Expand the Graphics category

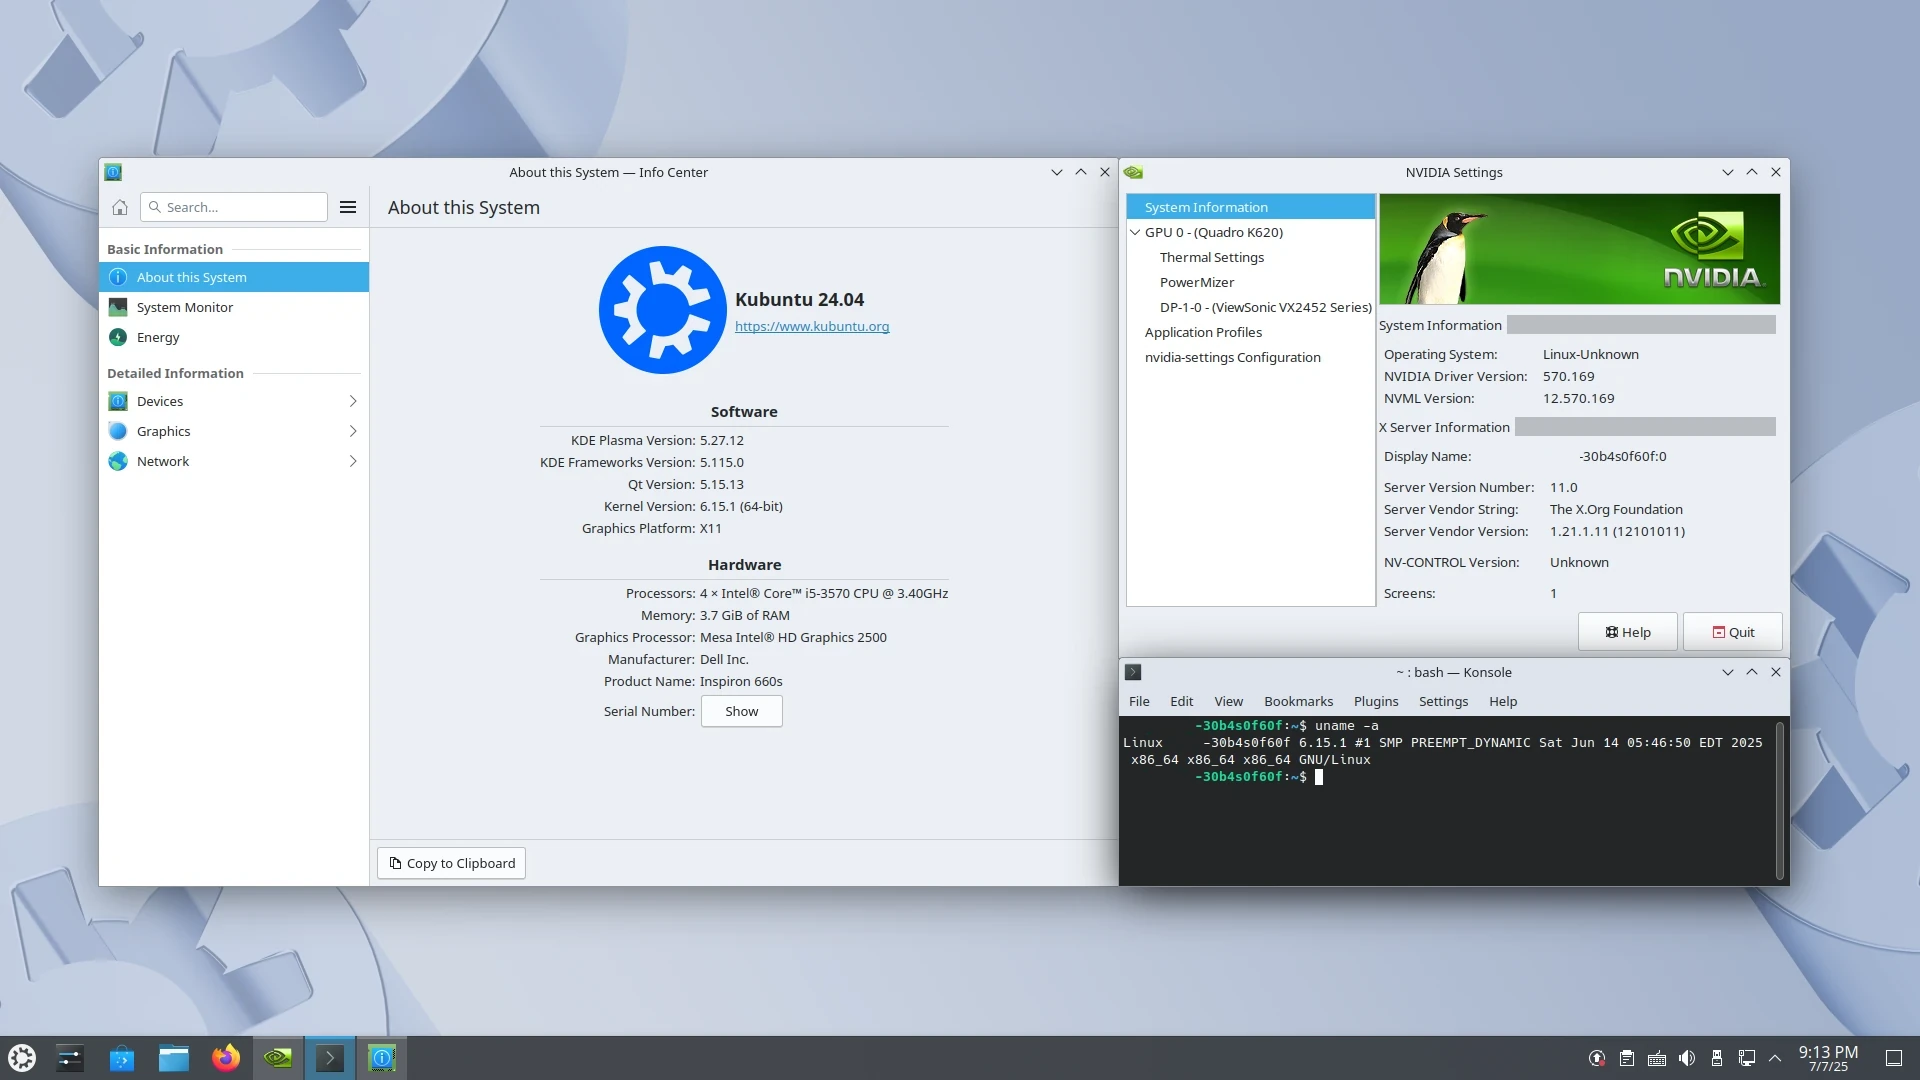tap(233, 431)
